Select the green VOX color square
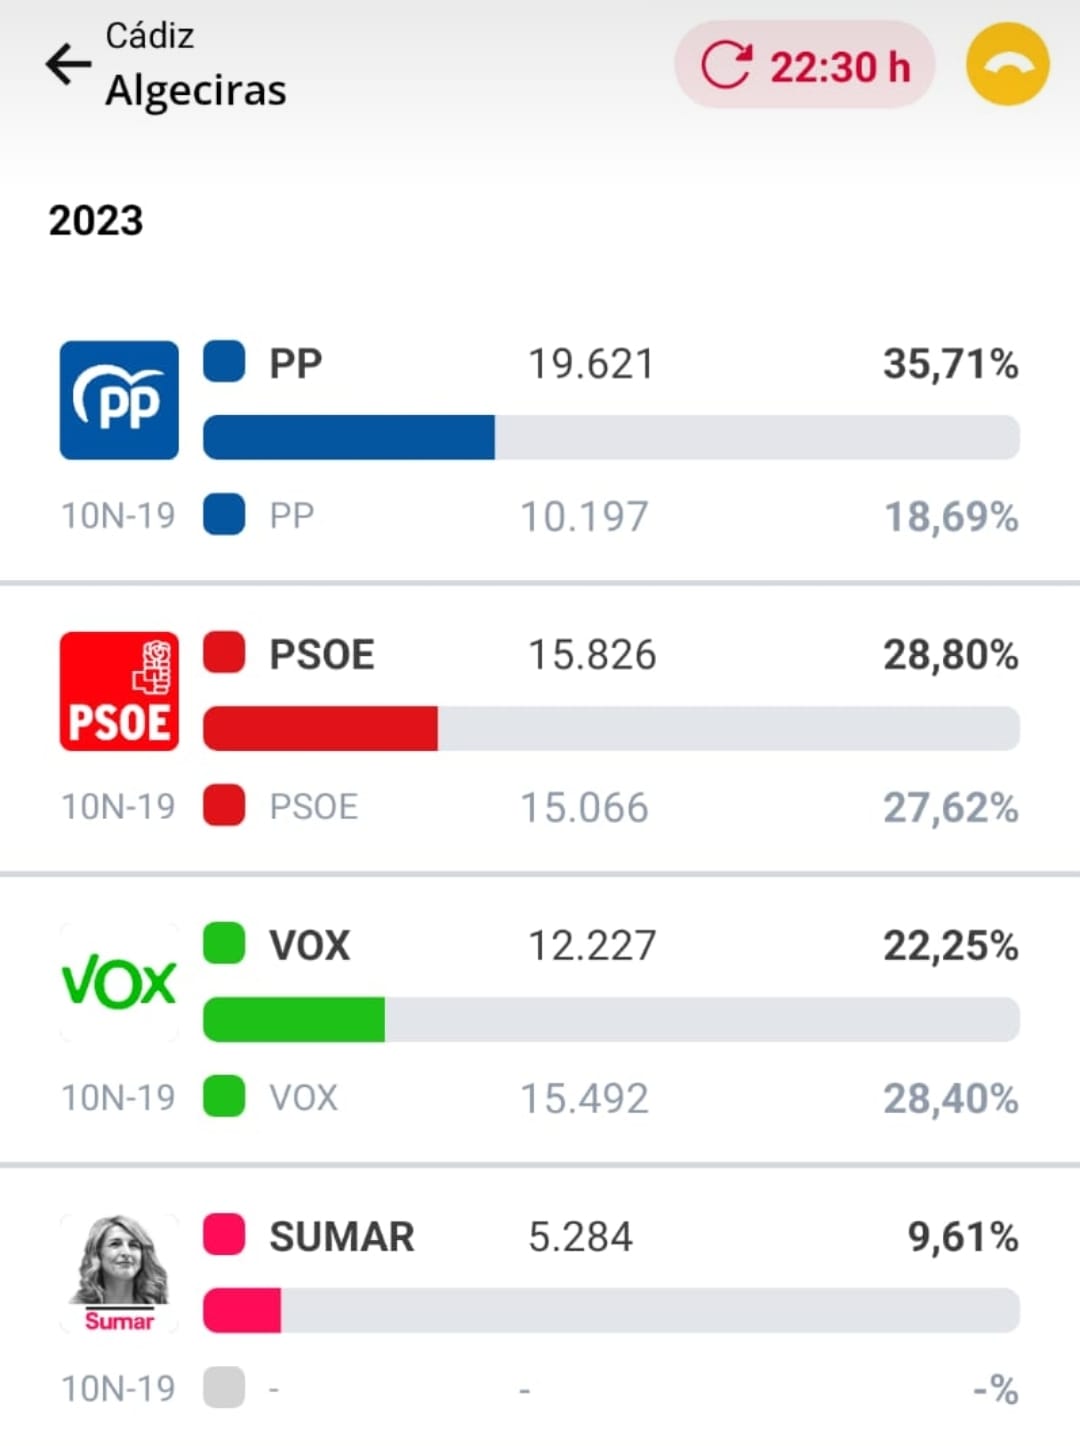Image resolution: width=1080 pixels, height=1446 pixels. point(224,944)
